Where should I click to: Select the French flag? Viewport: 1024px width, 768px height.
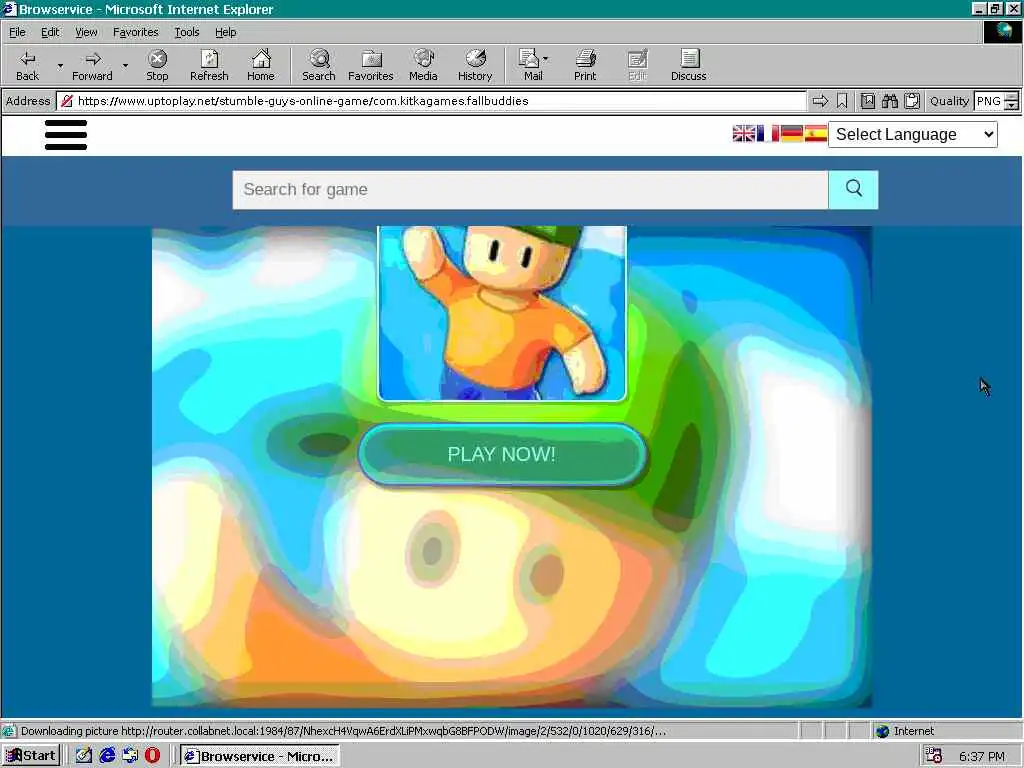768,134
